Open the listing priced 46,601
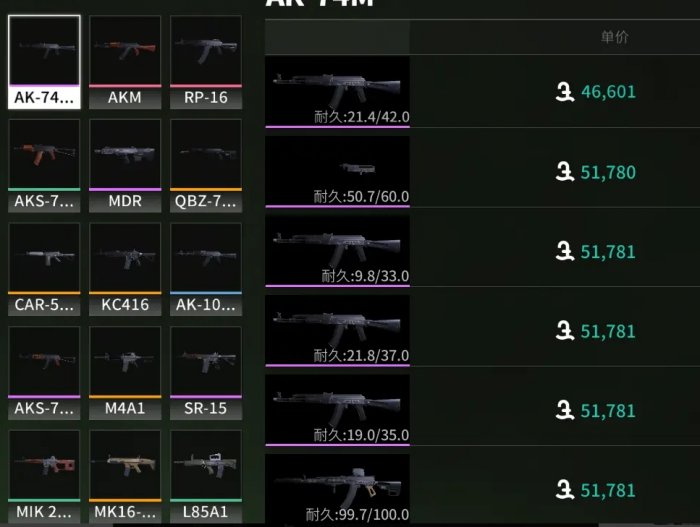The width and height of the screenshot is (700, 527). point(482,92)
